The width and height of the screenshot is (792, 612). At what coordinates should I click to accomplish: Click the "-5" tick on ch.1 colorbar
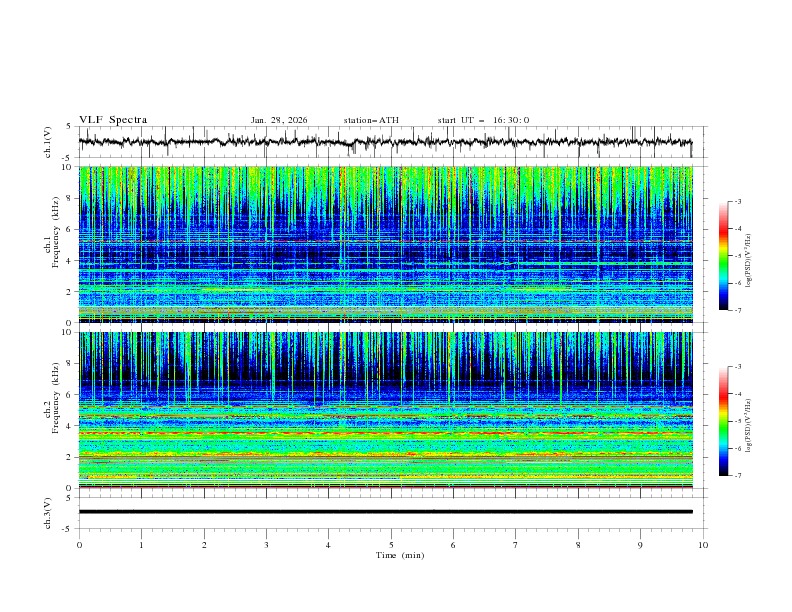tap(738, 256)
